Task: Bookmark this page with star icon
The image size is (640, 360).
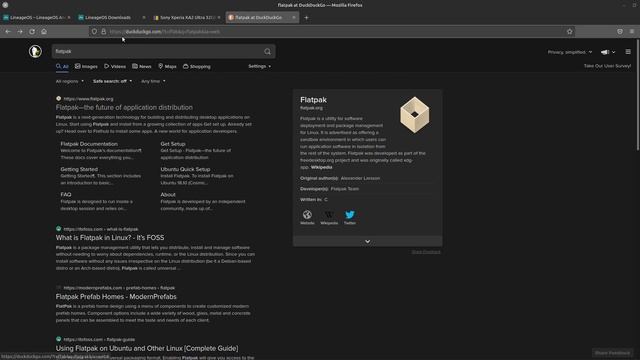Action: (569, 31)
